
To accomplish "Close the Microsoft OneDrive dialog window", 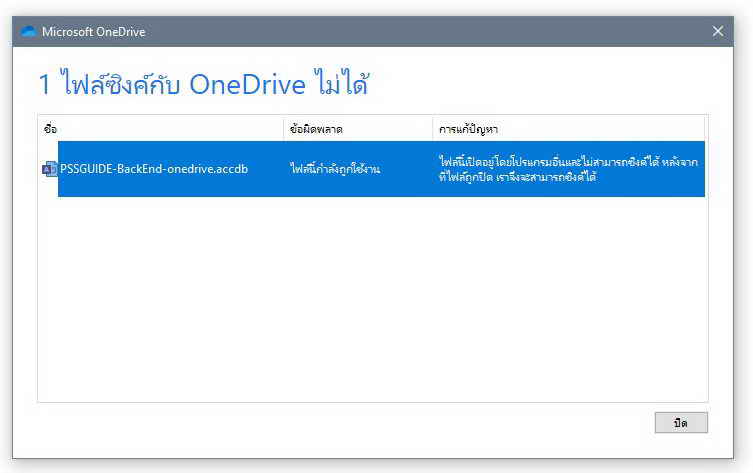I will tap(718, 31).
